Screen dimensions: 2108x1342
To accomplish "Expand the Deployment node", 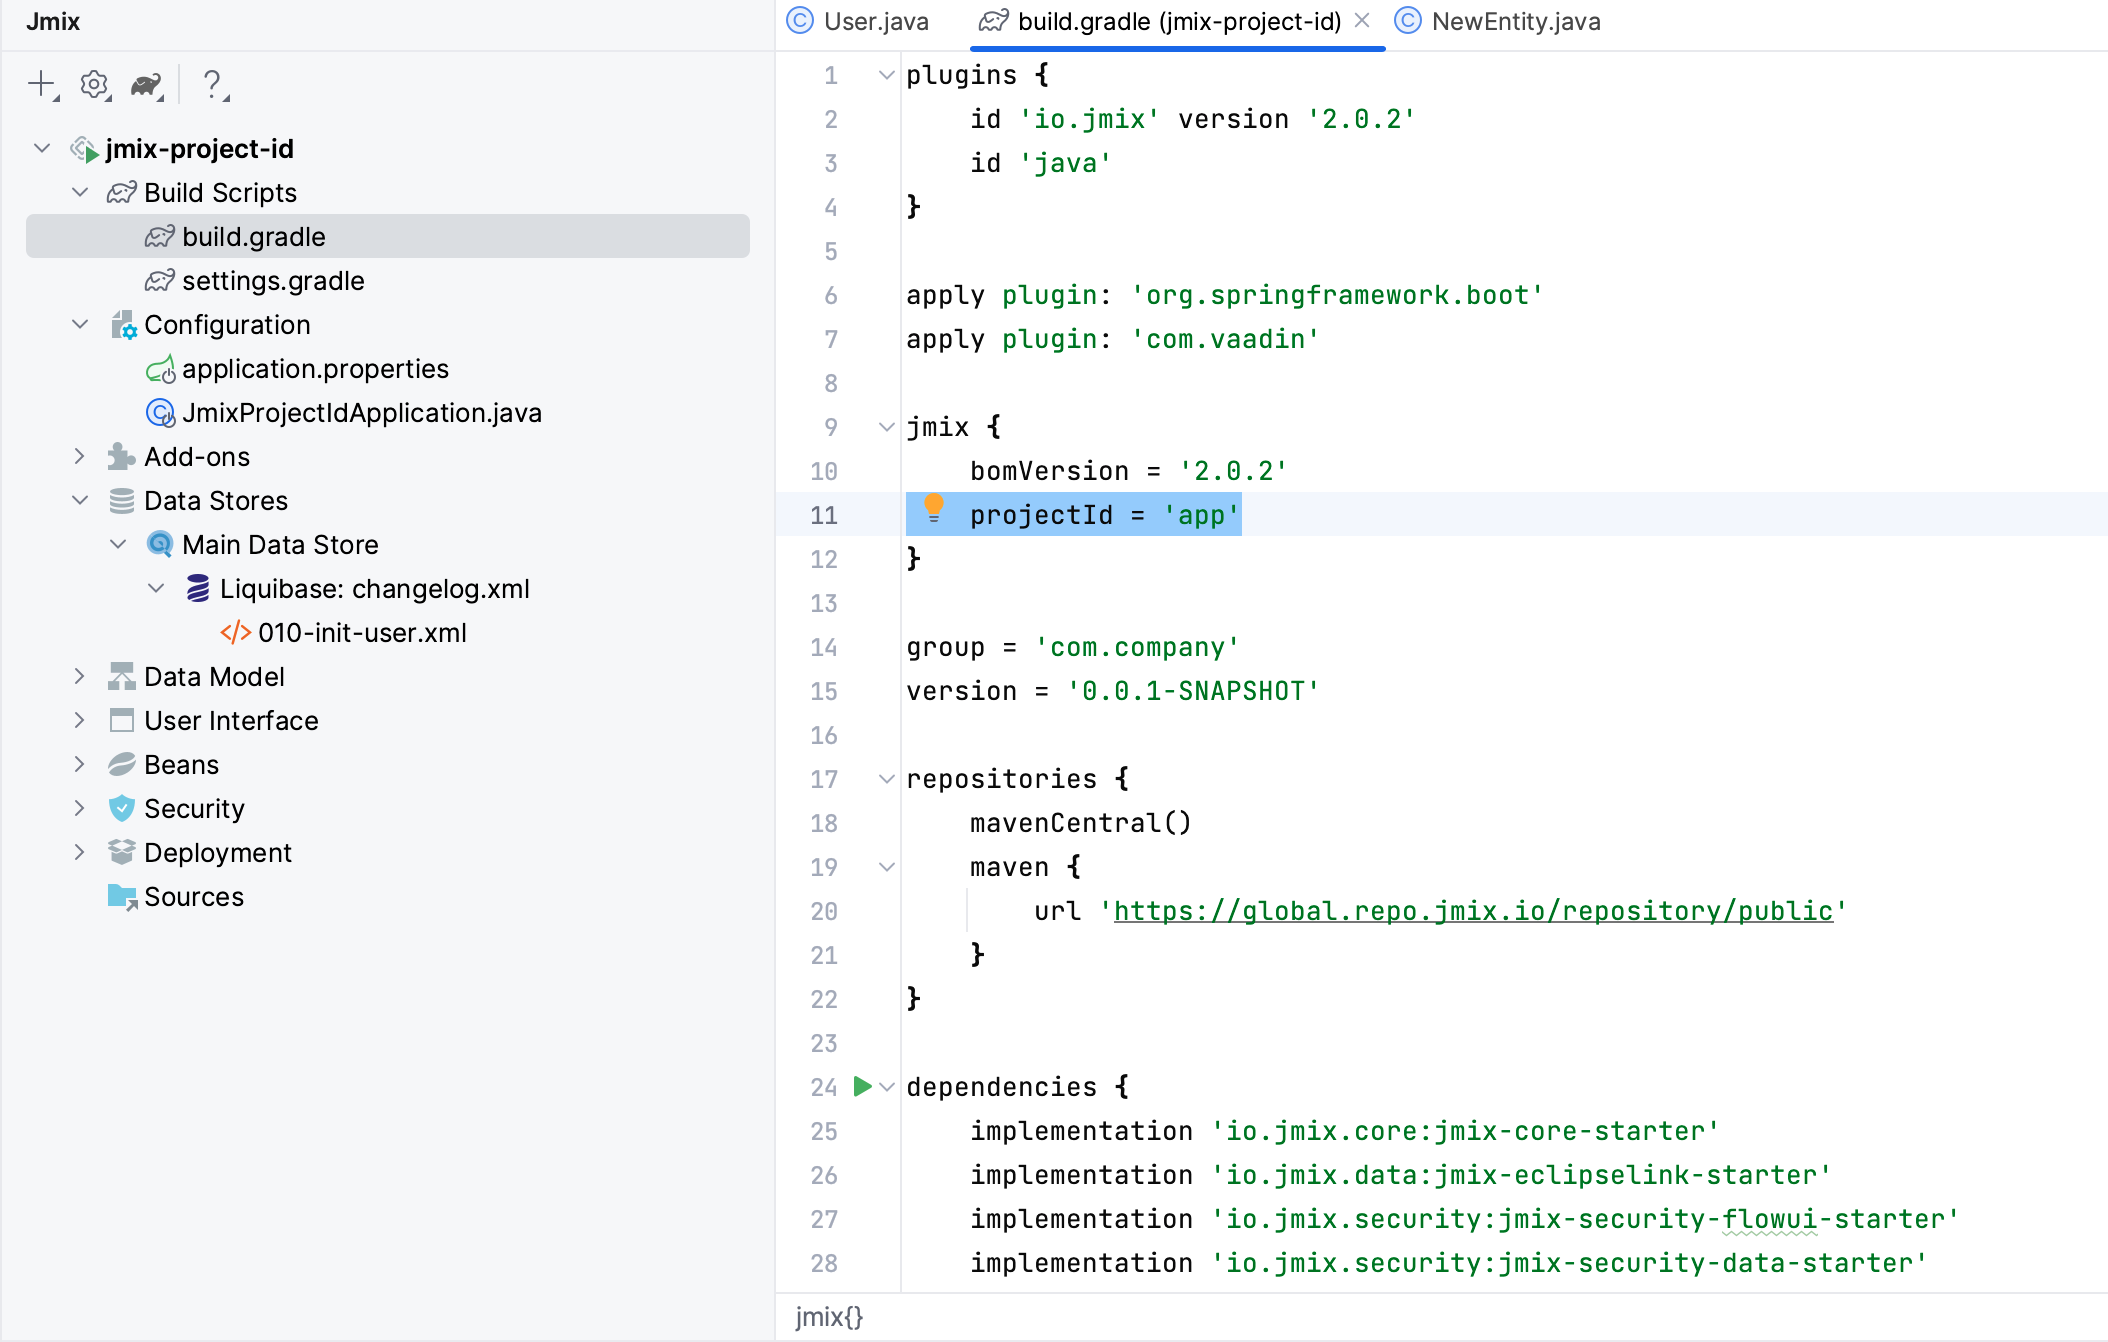I will [x=80, y=852].
